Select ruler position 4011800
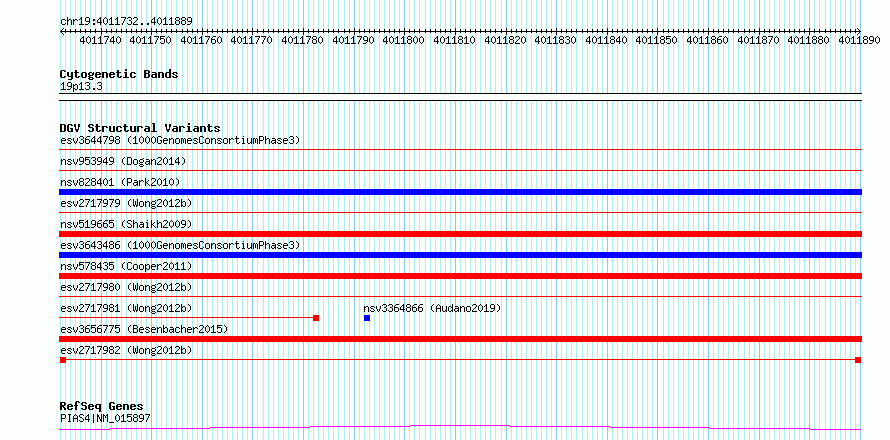The height and width of the screenshot is (440, 890). [x=404, y=40]
